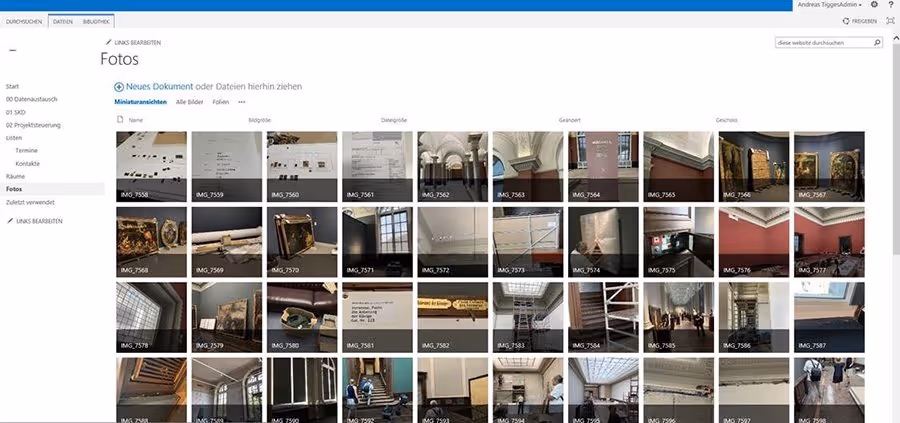
Task: Open thumbnail IMG_7559
Action: pos(227,166)
